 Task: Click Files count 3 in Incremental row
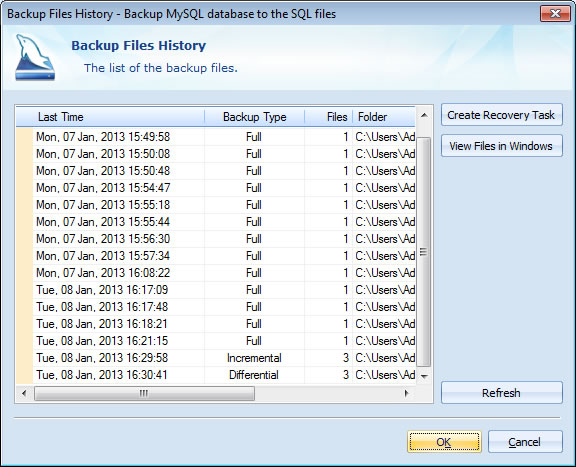coord(328,358)
